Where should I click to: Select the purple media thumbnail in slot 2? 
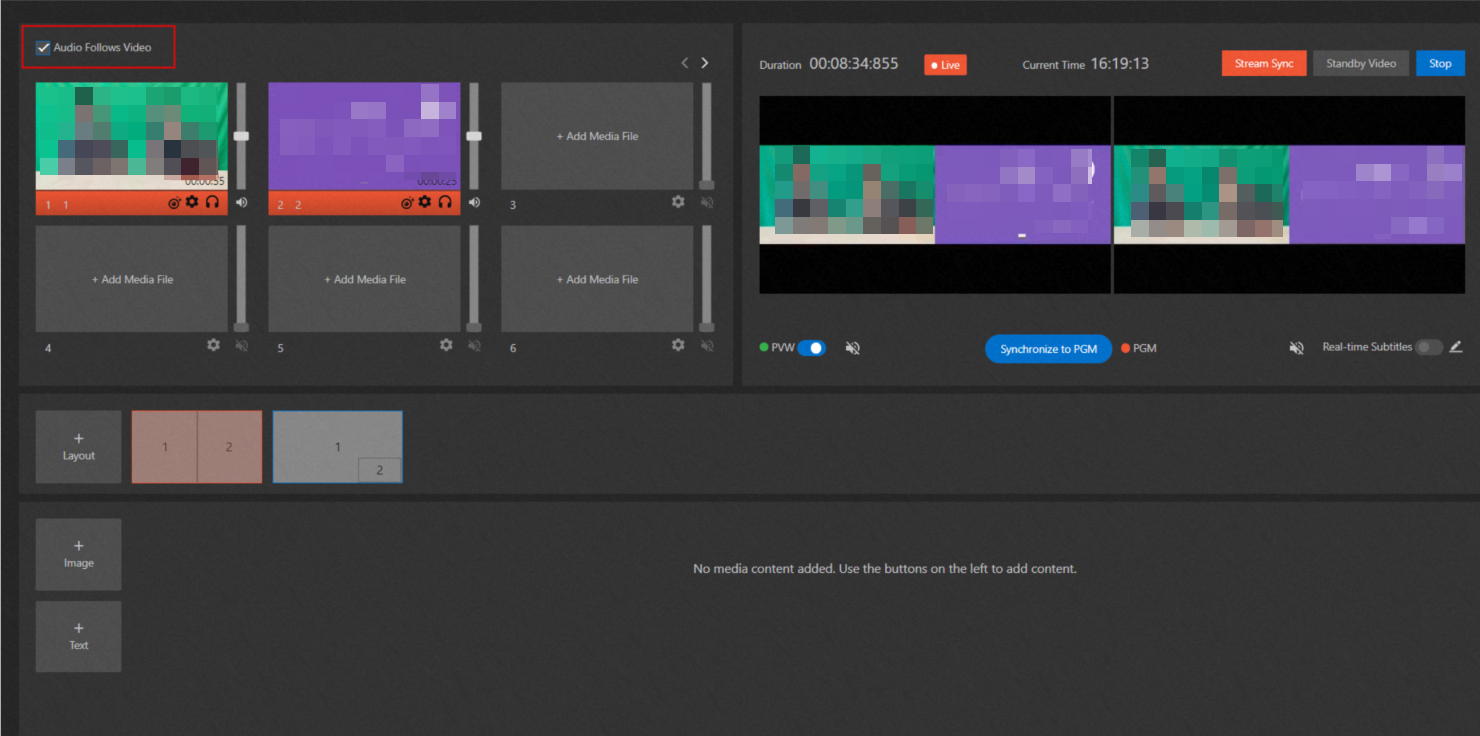click(365, 136)
